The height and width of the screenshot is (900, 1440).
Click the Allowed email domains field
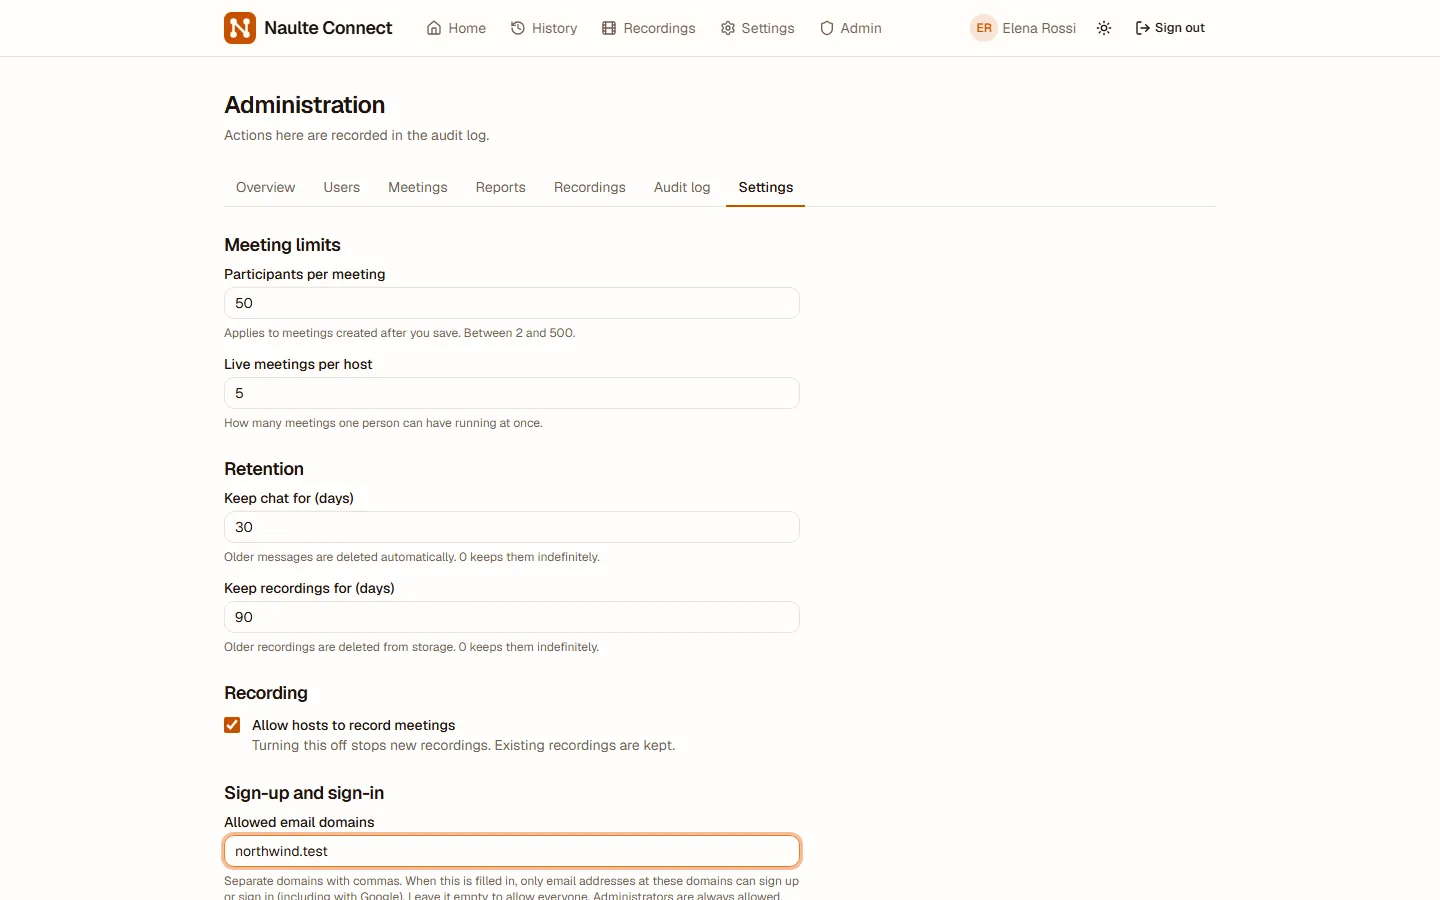tap(512, 851)
